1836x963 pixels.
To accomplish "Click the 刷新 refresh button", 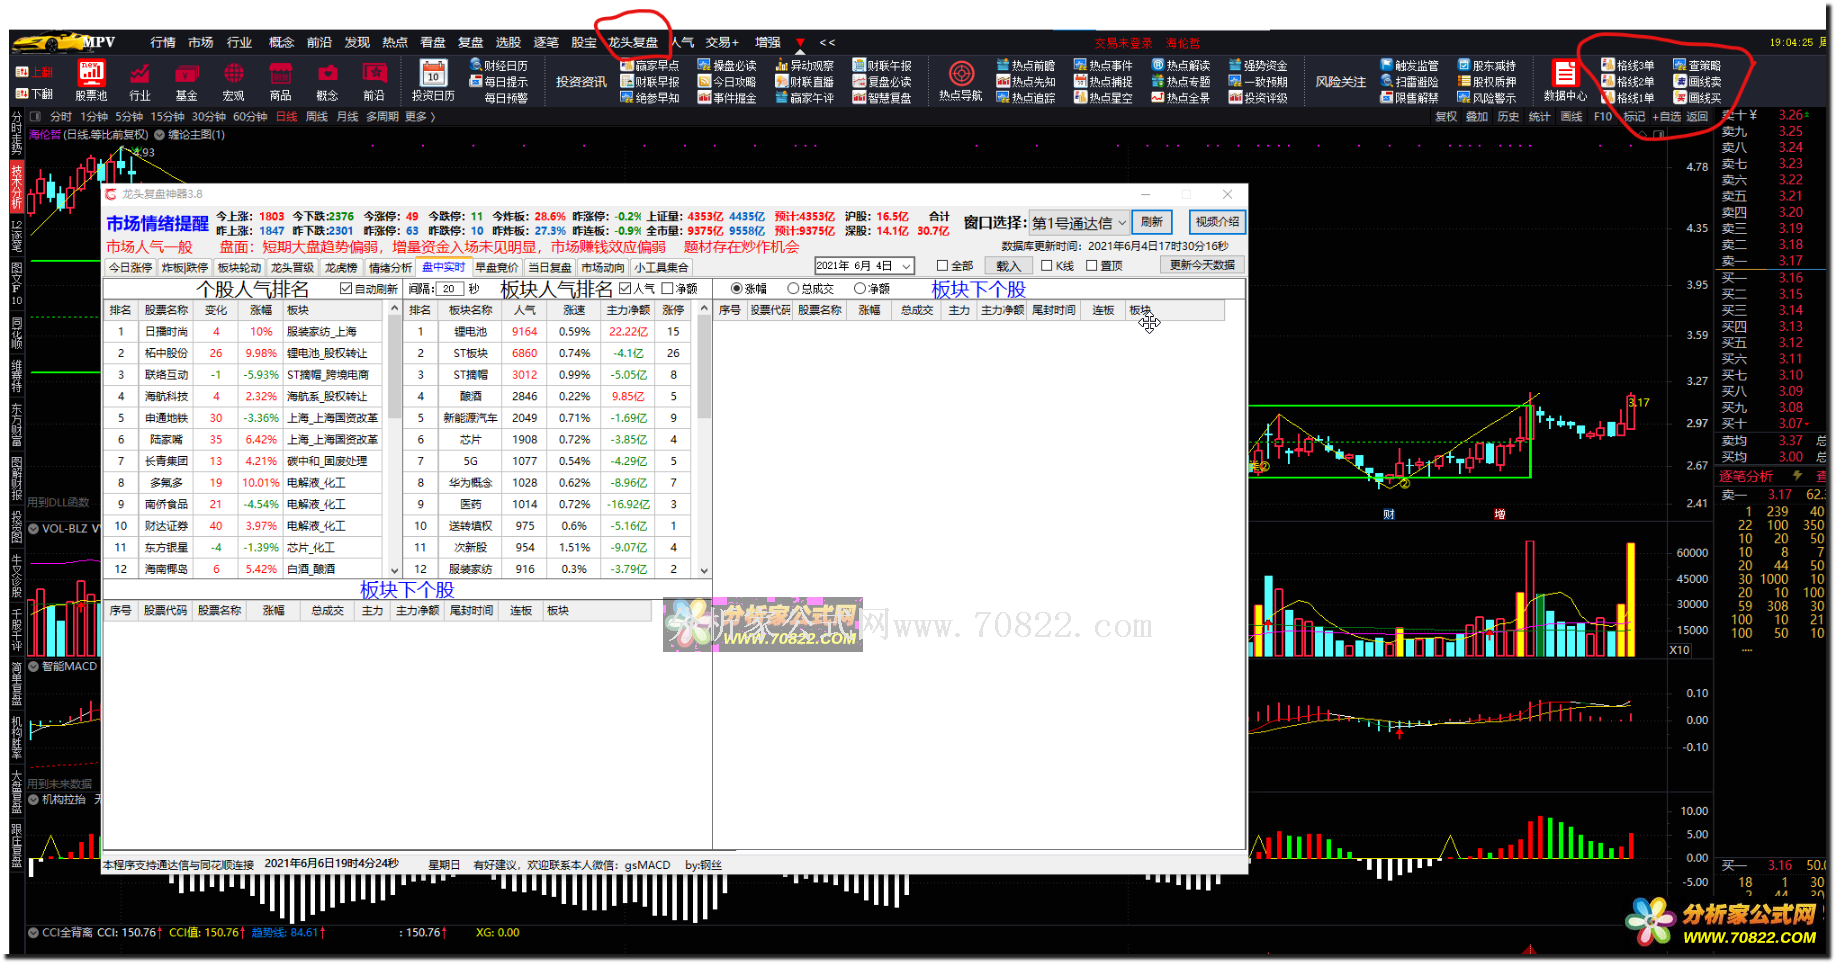I will (1152, 222).
